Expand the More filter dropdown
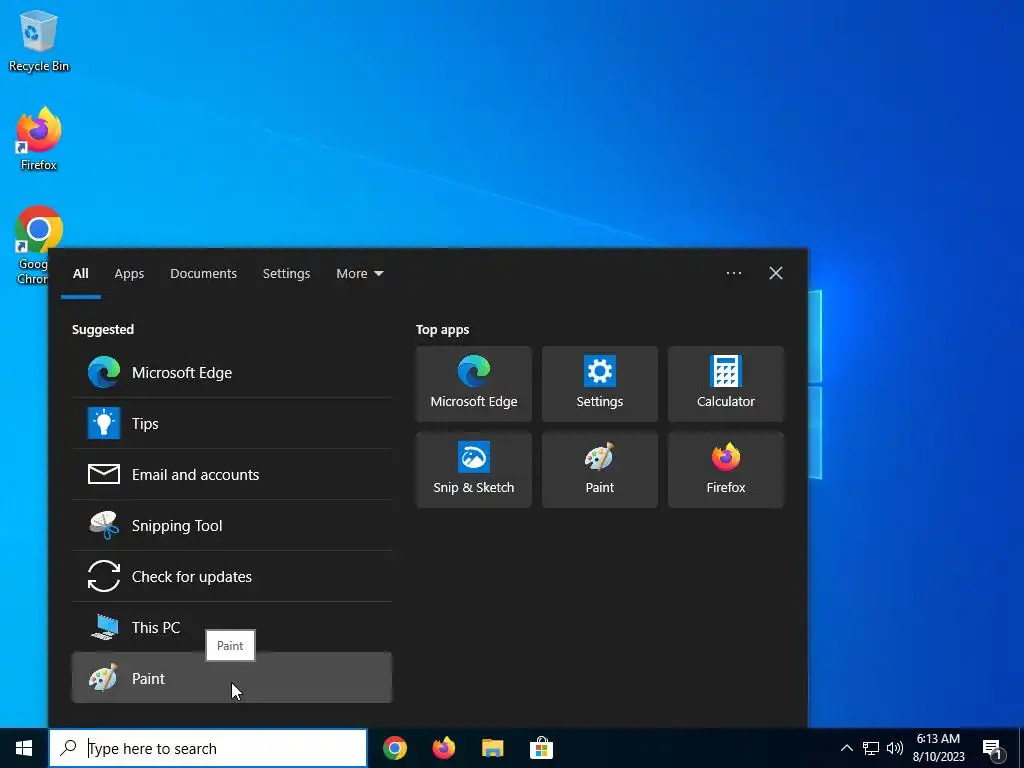This screenshot has height=768, width=1024. 359,274
